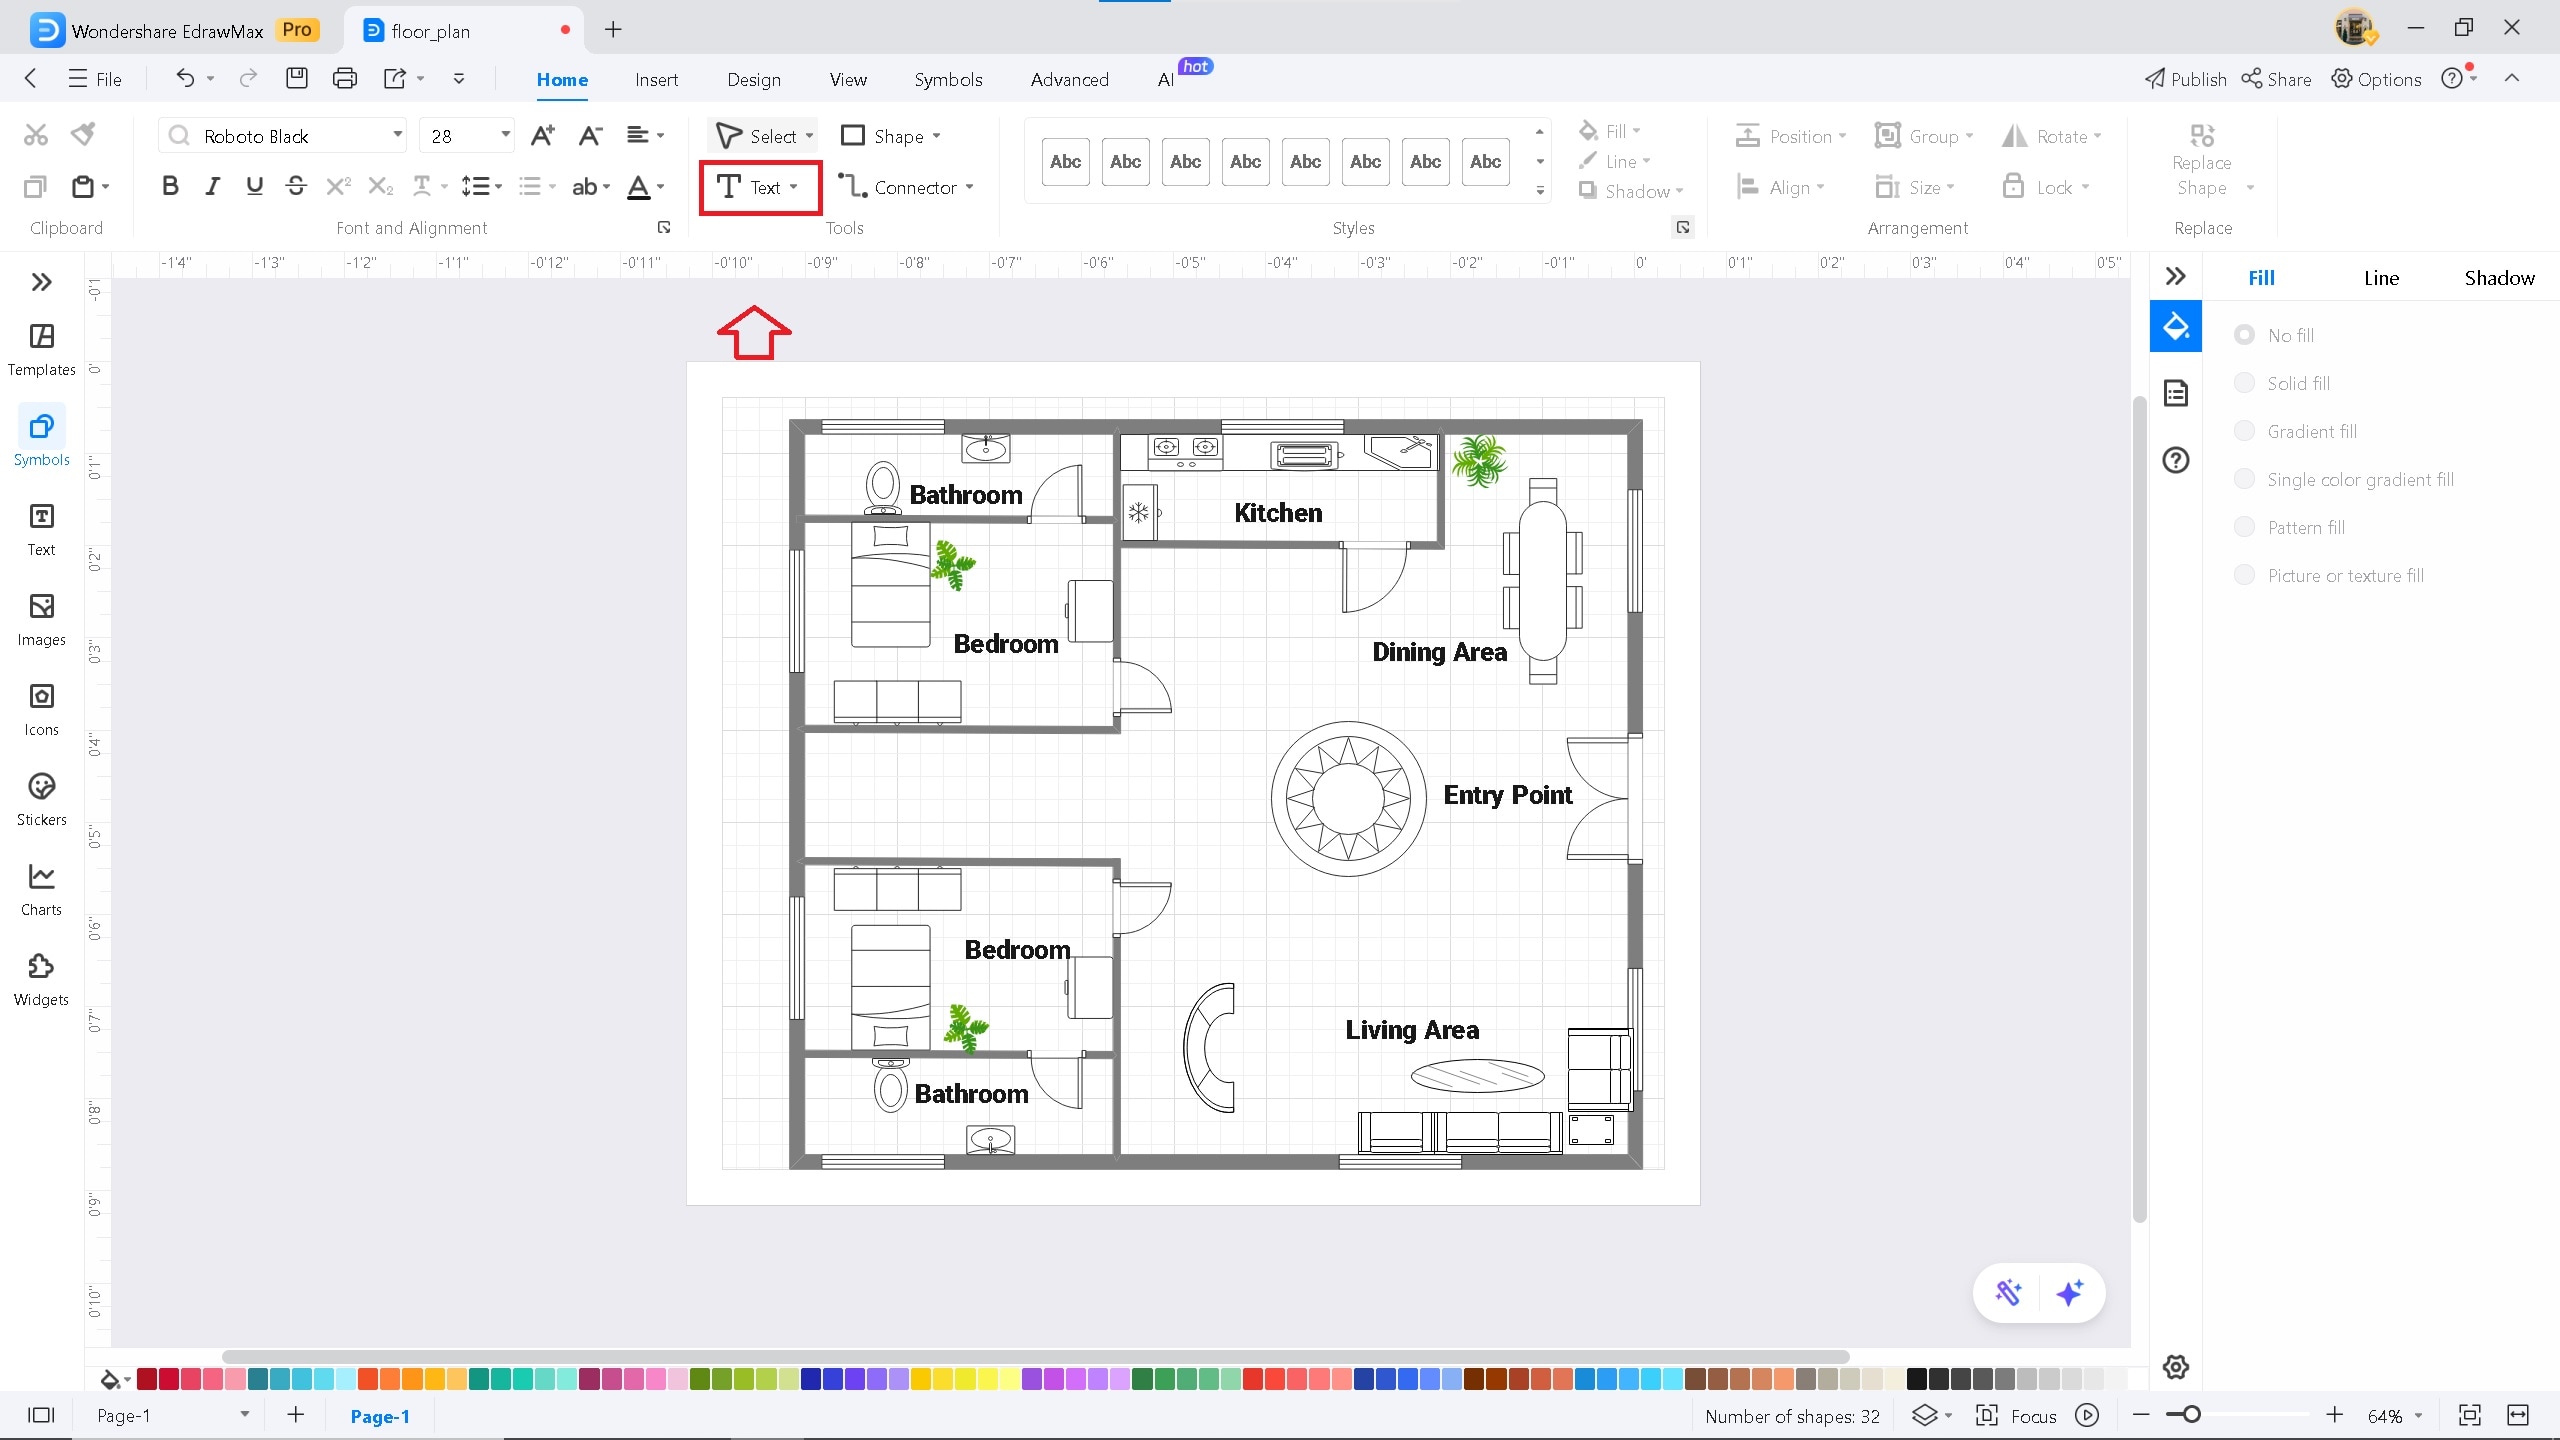
Task: Open the Line tab in right panel
Action: click(x=2381, y=278)
